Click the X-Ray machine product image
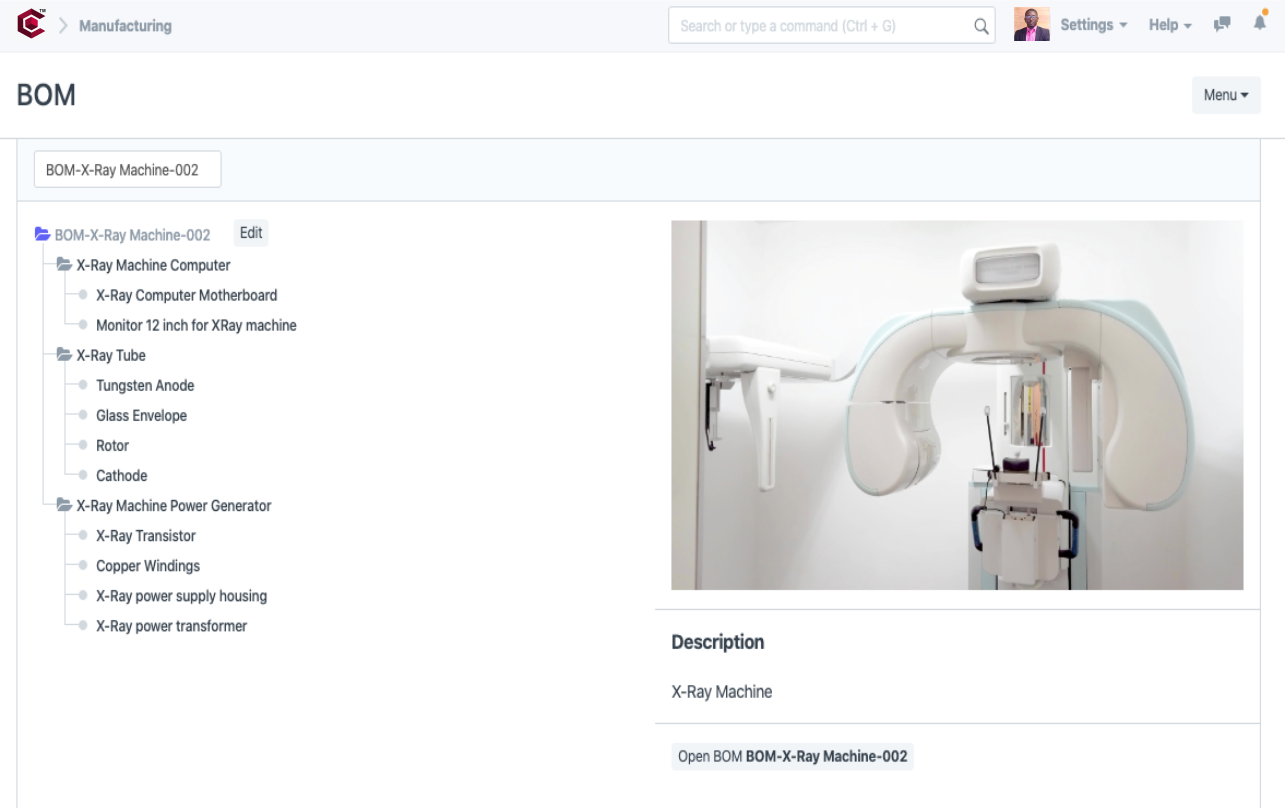The image size is (1285, 808). pyautogui.click(x=957, y=405)
